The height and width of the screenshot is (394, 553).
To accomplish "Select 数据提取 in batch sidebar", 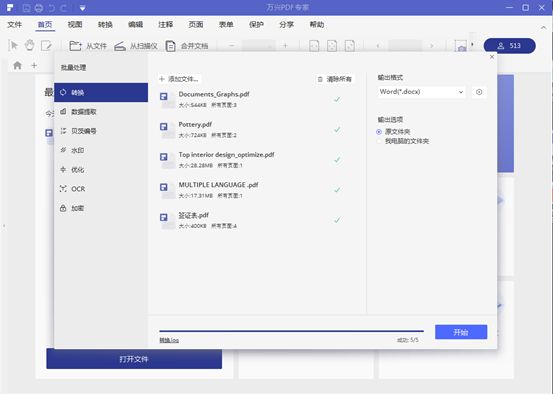I will pyautogui.click(x=101, y=112).
